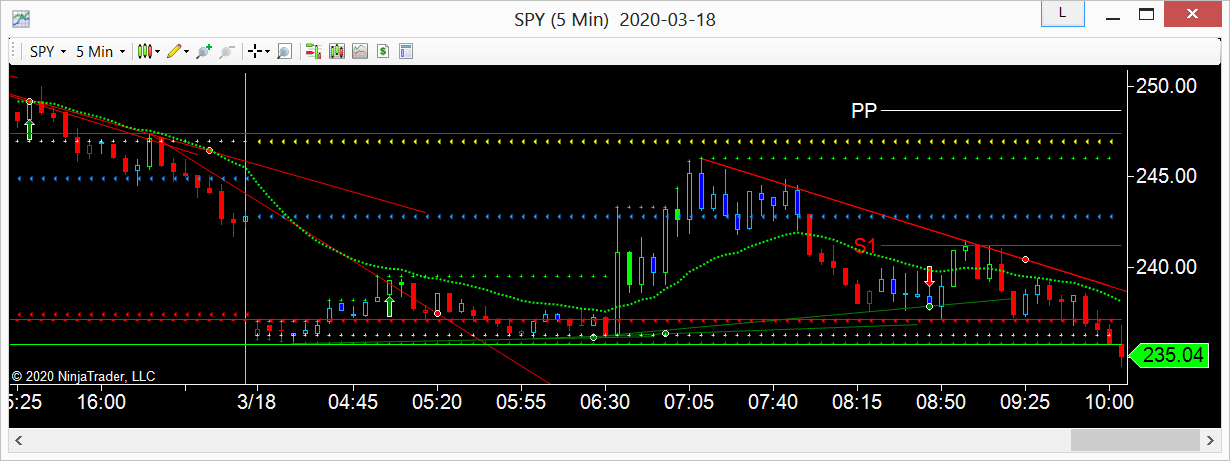Click the candlestick chart style icon
1230x461 pixels.
[145, 51]
